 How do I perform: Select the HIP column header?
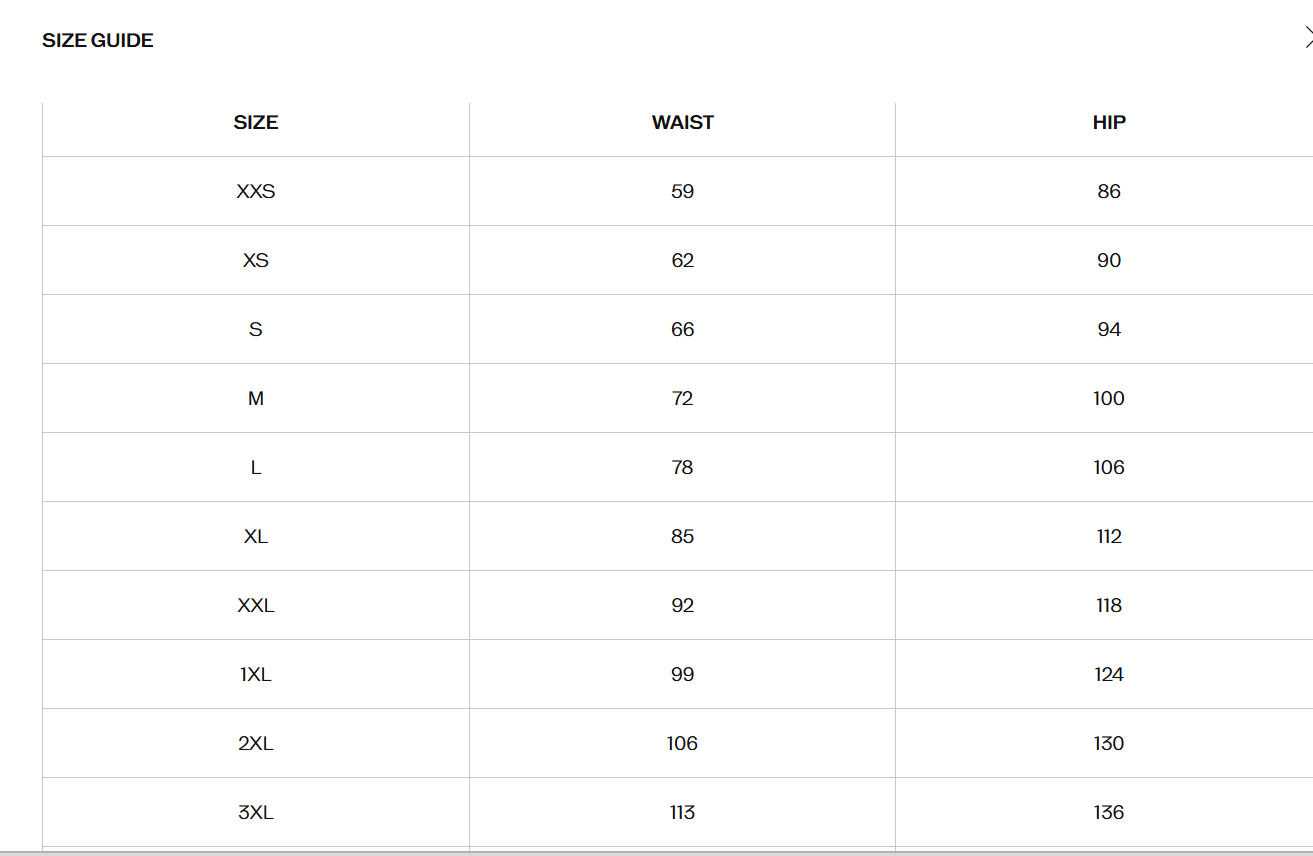pyautogui.click(x=1109, y=123)
